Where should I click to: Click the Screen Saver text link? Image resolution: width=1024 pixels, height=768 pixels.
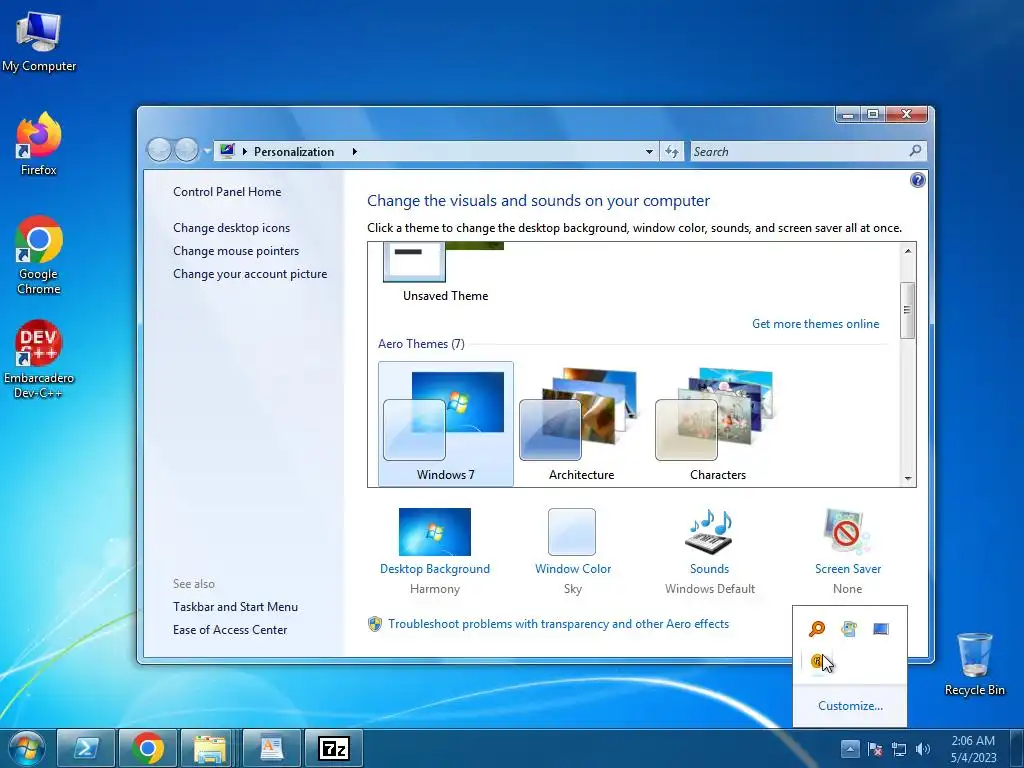(848, 569)
